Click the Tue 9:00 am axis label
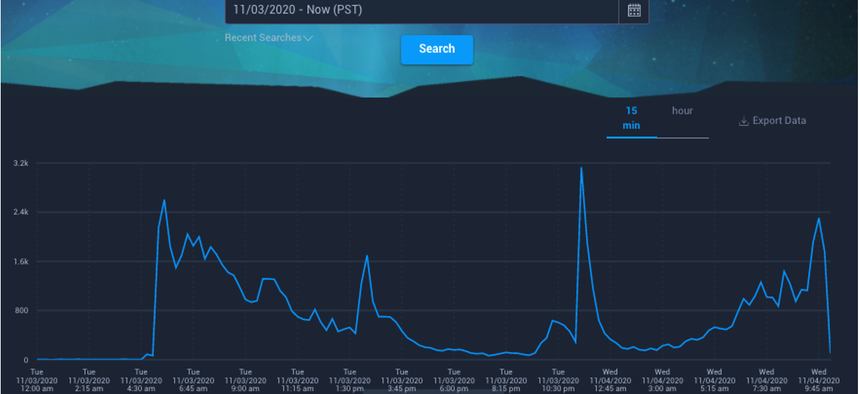The width and height of the screenshot is (860, 394). tap(245, 381)
